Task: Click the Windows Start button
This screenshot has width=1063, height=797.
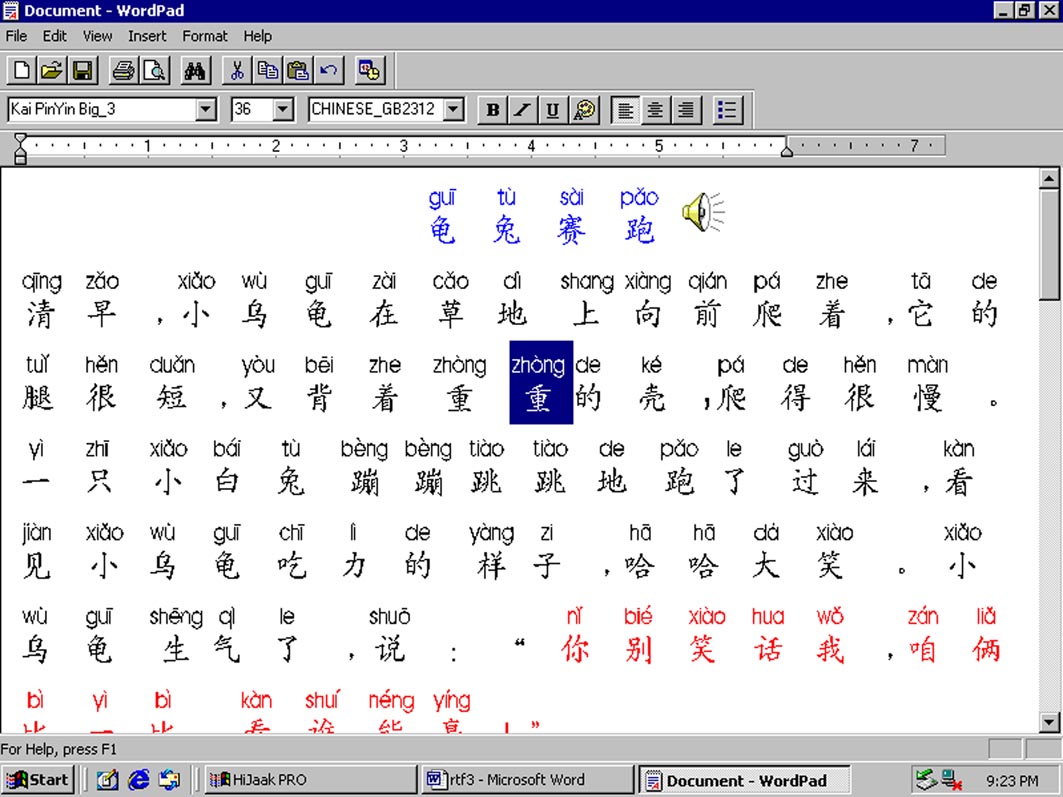Action: [37, 780]
